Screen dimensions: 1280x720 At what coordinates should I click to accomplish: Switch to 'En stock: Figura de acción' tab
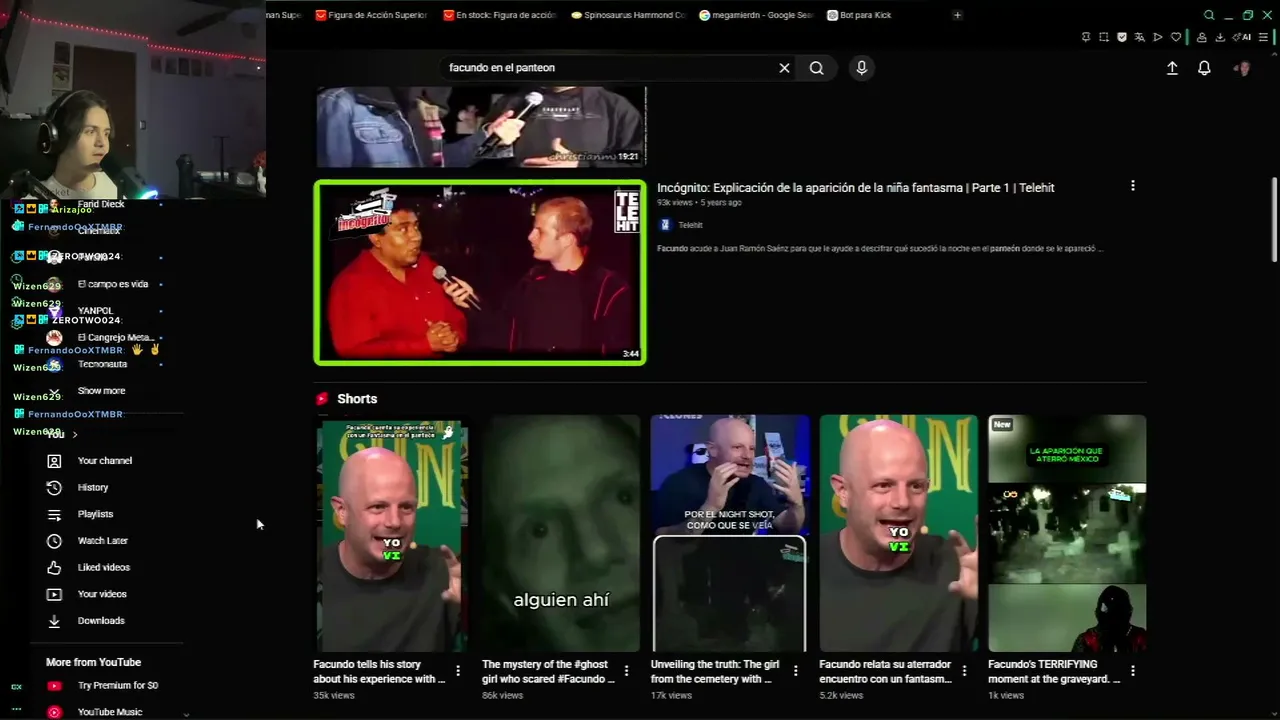coord(498,15)
